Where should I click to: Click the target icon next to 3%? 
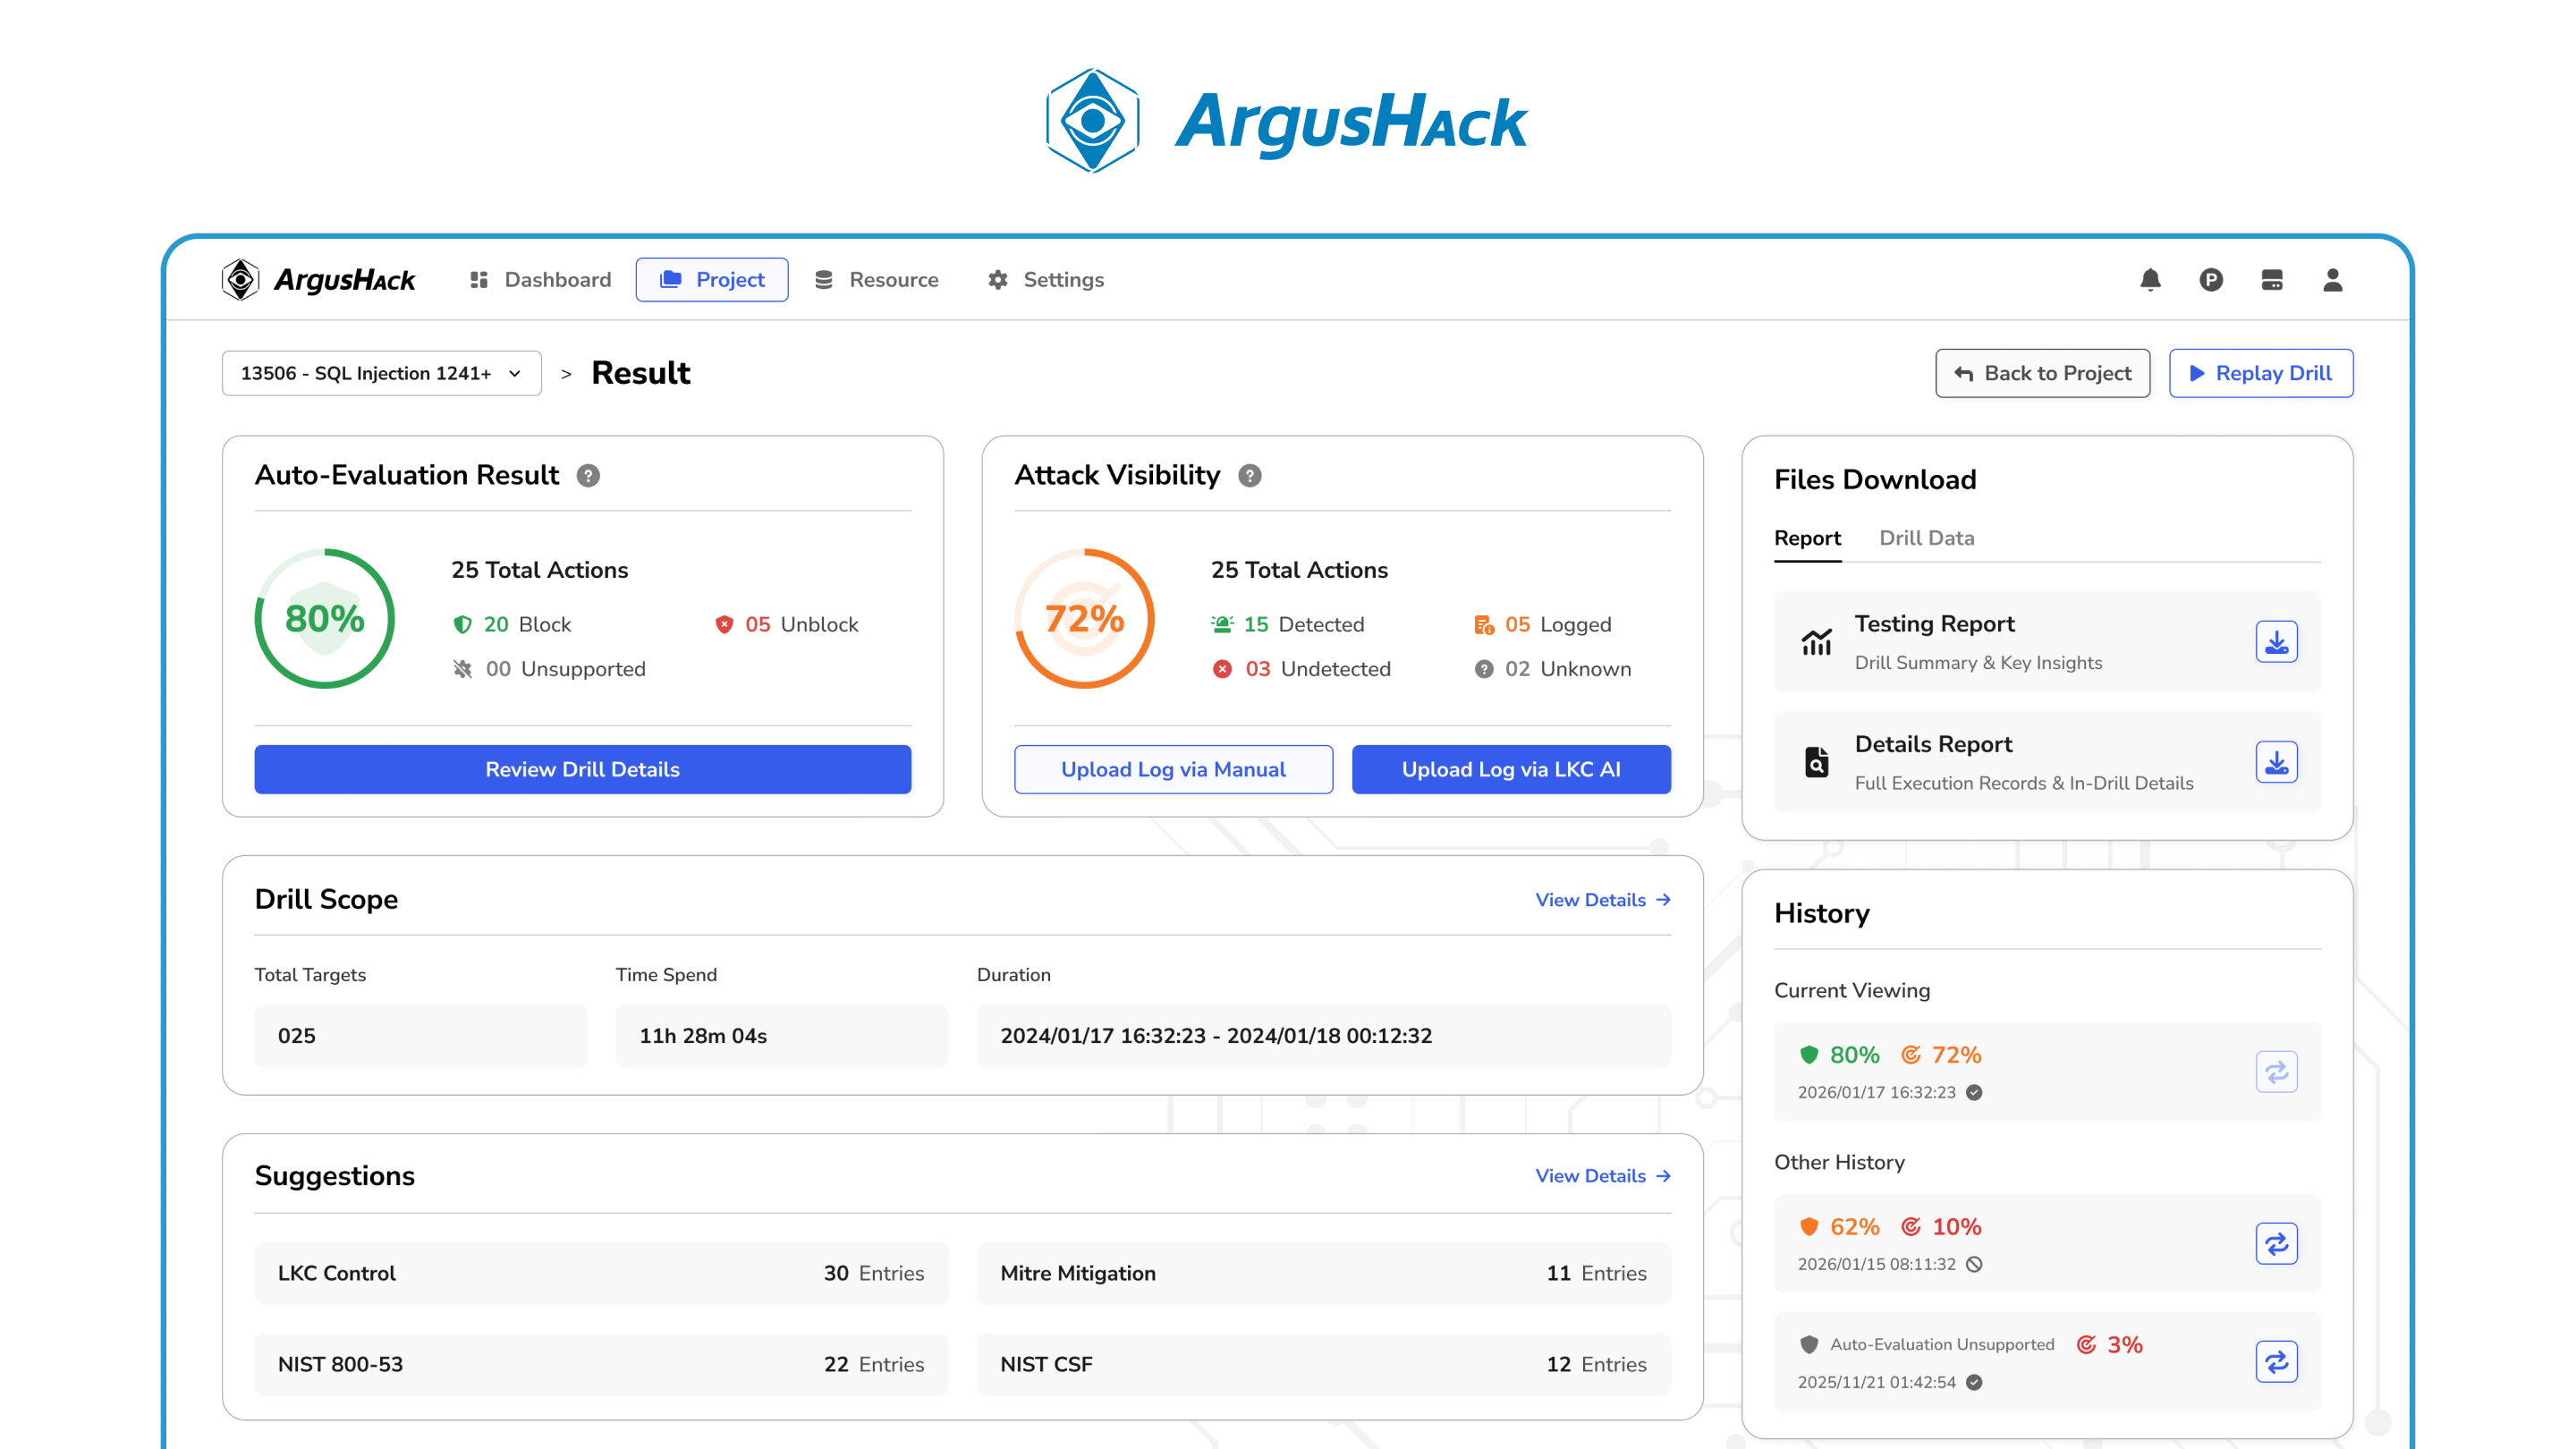(x=2086, y=1345)
